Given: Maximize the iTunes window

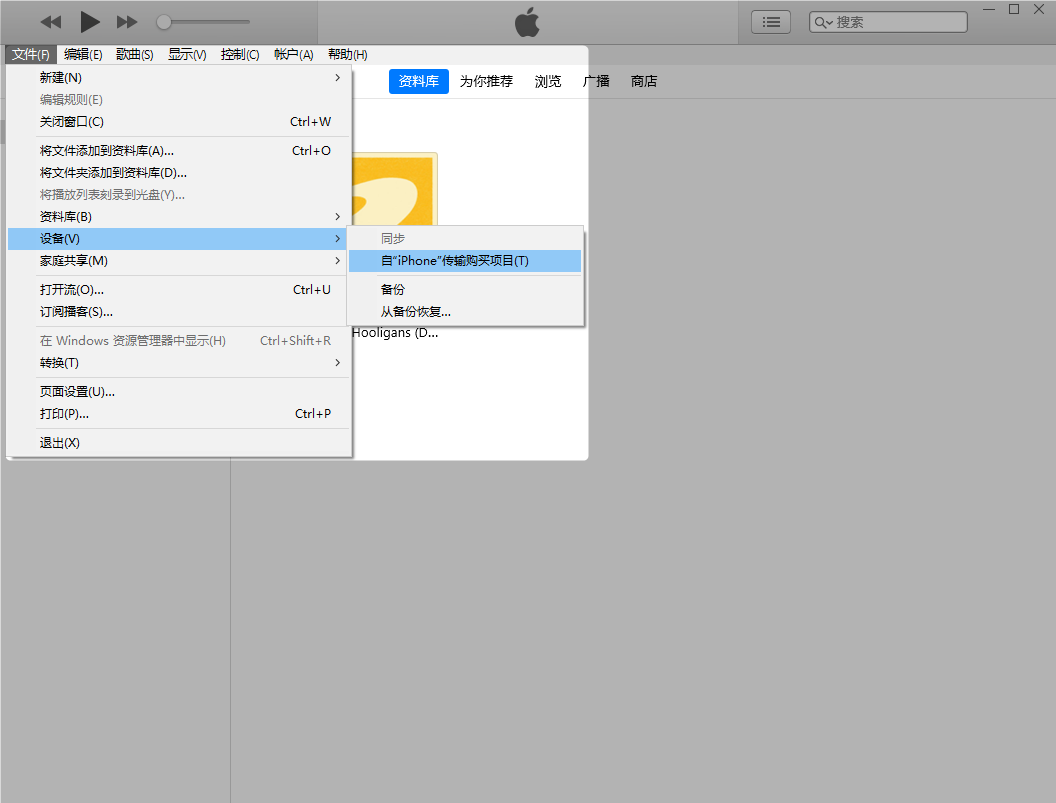Looking at the screenshot, I should point(1014,9).
